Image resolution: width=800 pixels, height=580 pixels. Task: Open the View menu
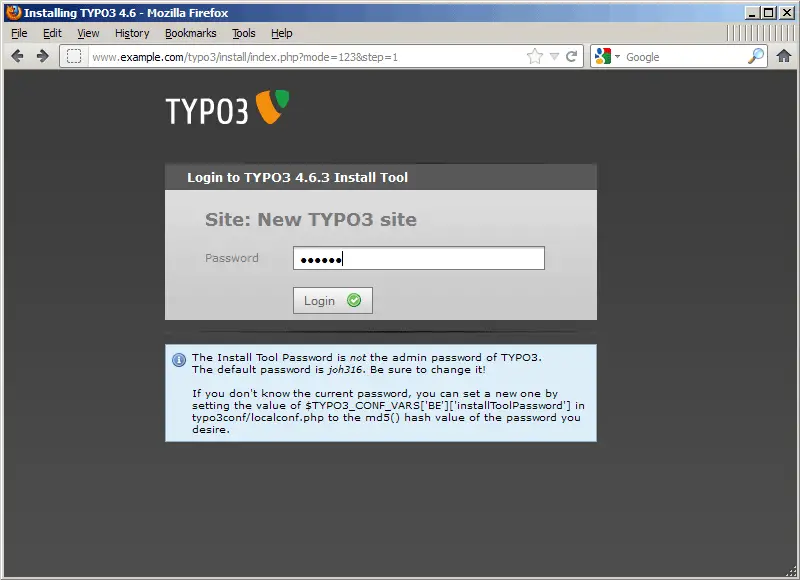pyautogui.click(x=88, y=33)
